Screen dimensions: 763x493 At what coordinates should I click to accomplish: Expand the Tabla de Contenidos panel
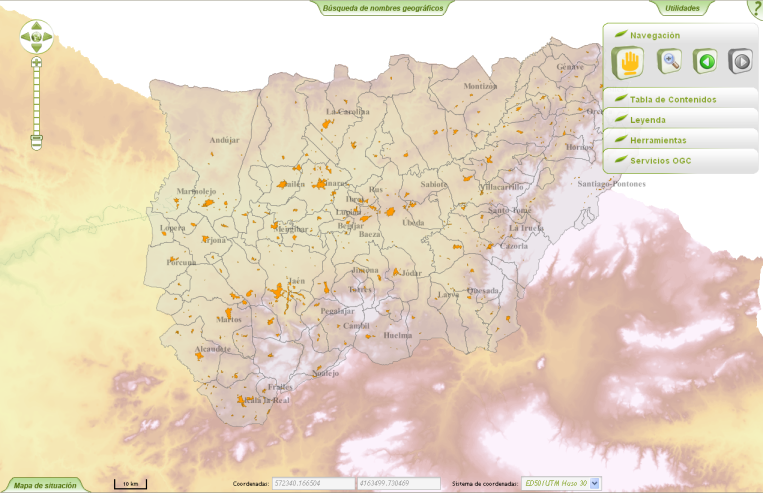(x=672, y=99)
